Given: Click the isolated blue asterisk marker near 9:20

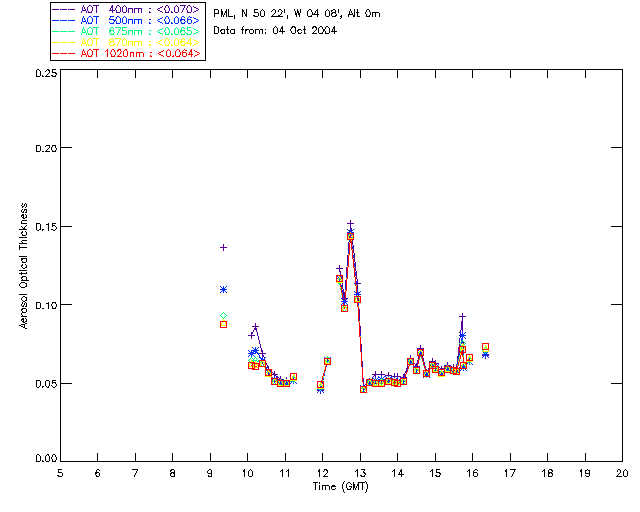Looking at the screenshot, I should 223,289.
